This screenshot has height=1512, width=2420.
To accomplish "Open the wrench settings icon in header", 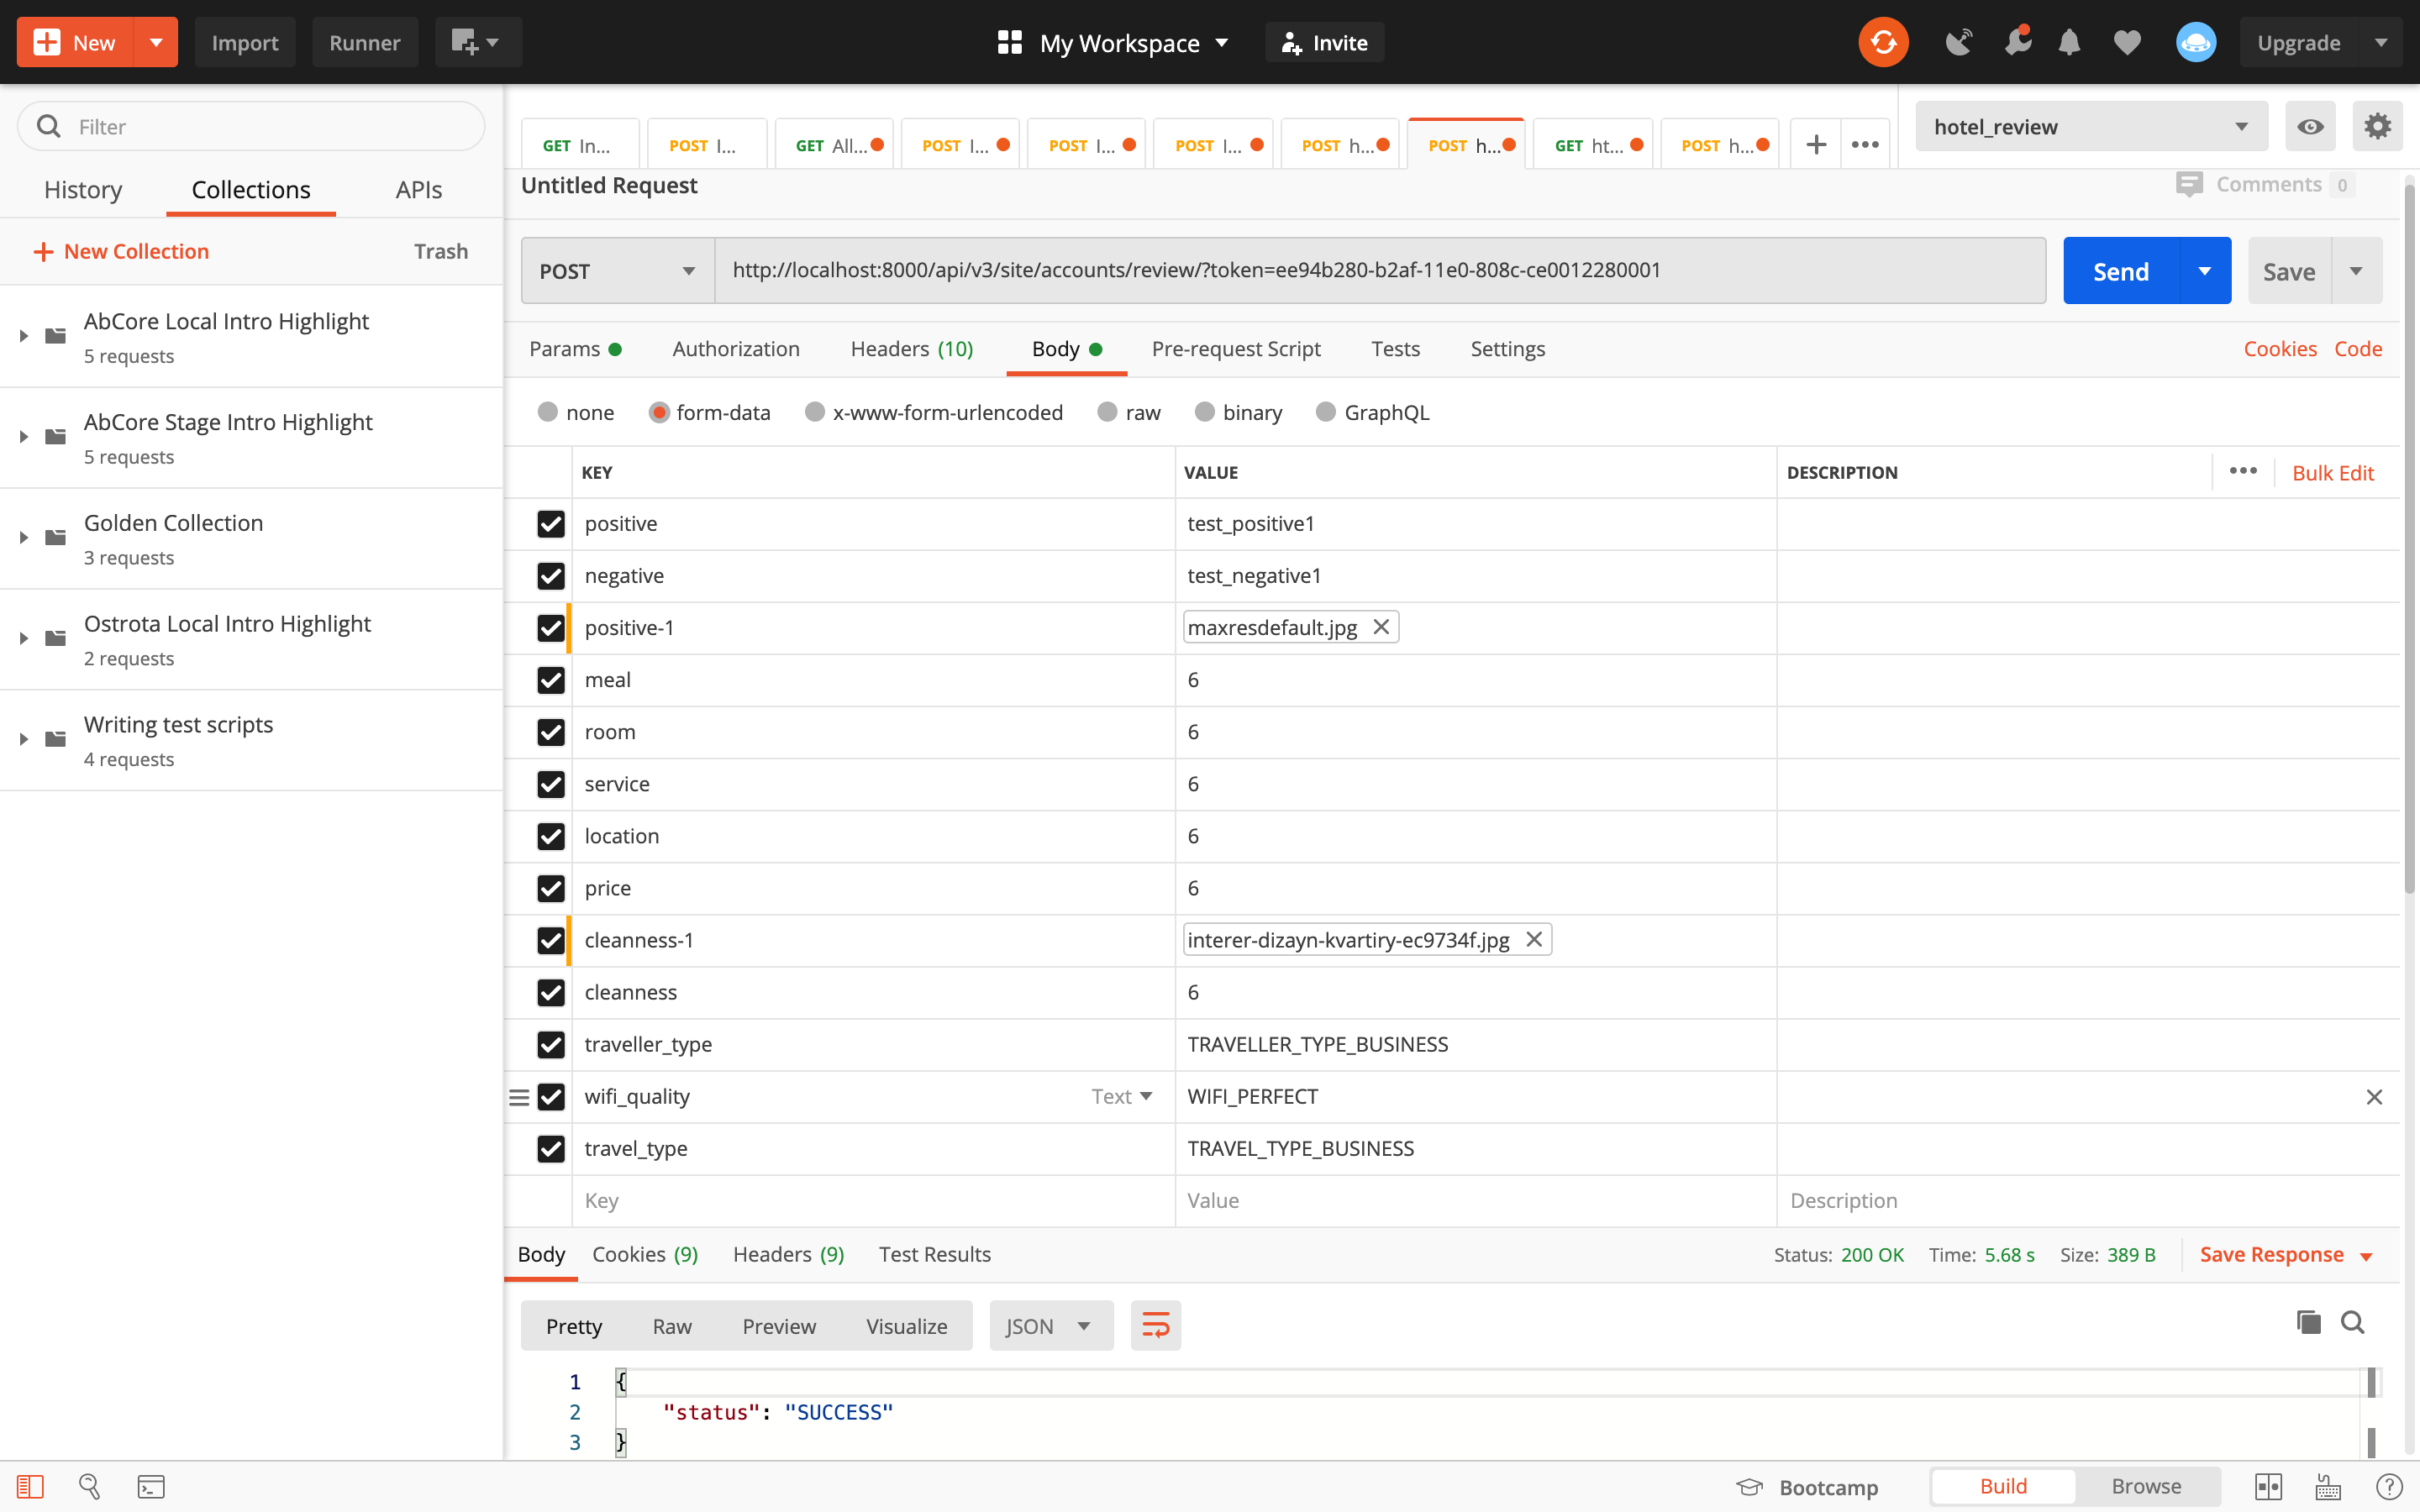I will [x=2017, y=42].
